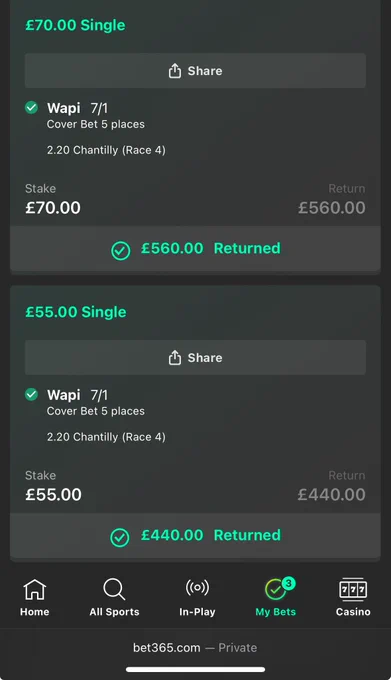391x680 pixels.
Task: Share the £55.00 Single bet
Action: (195, 357)
